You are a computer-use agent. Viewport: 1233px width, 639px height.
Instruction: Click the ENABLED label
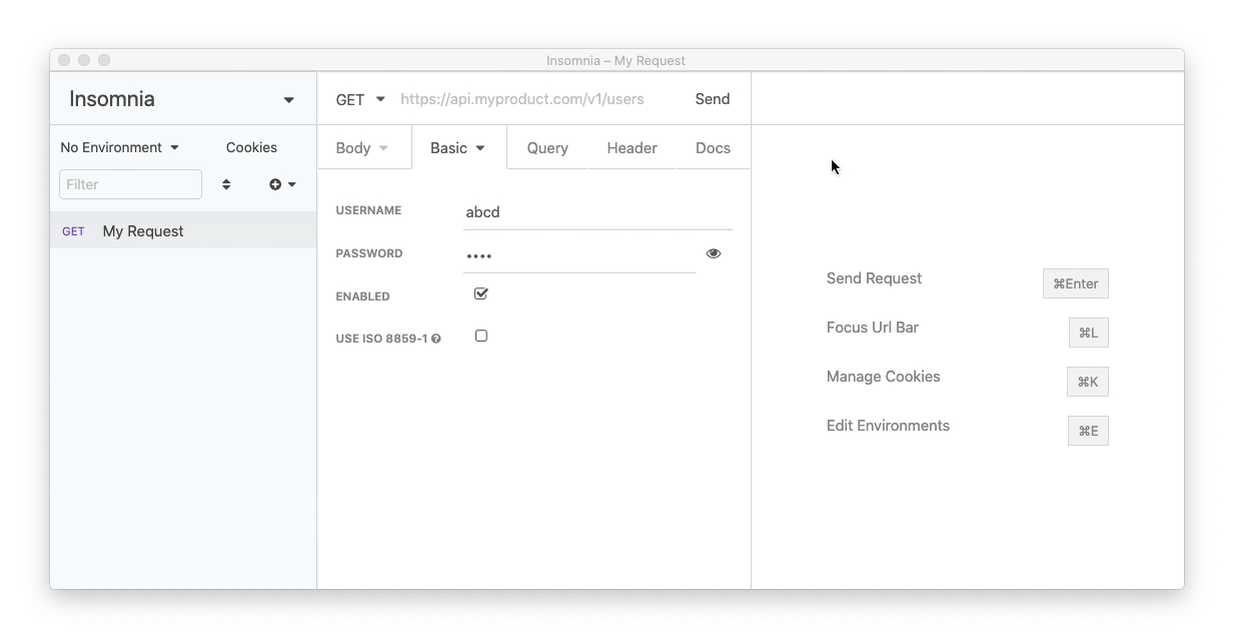pyautogui.click(x=363, y=297)
